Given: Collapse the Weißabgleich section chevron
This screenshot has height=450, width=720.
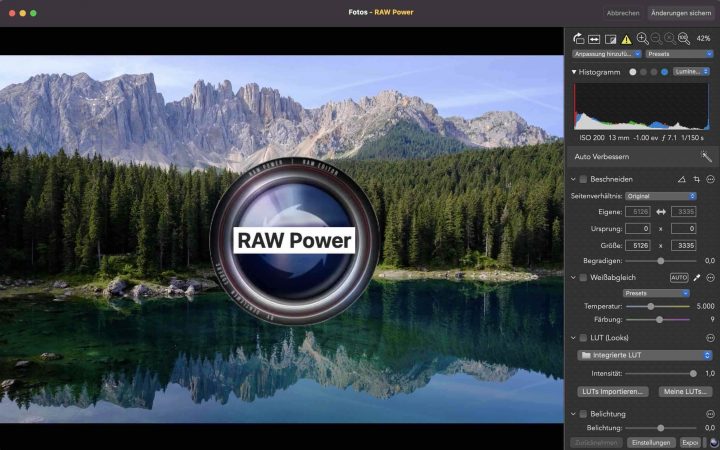Looking at the screenshot, I should click(x=573, y=277).
